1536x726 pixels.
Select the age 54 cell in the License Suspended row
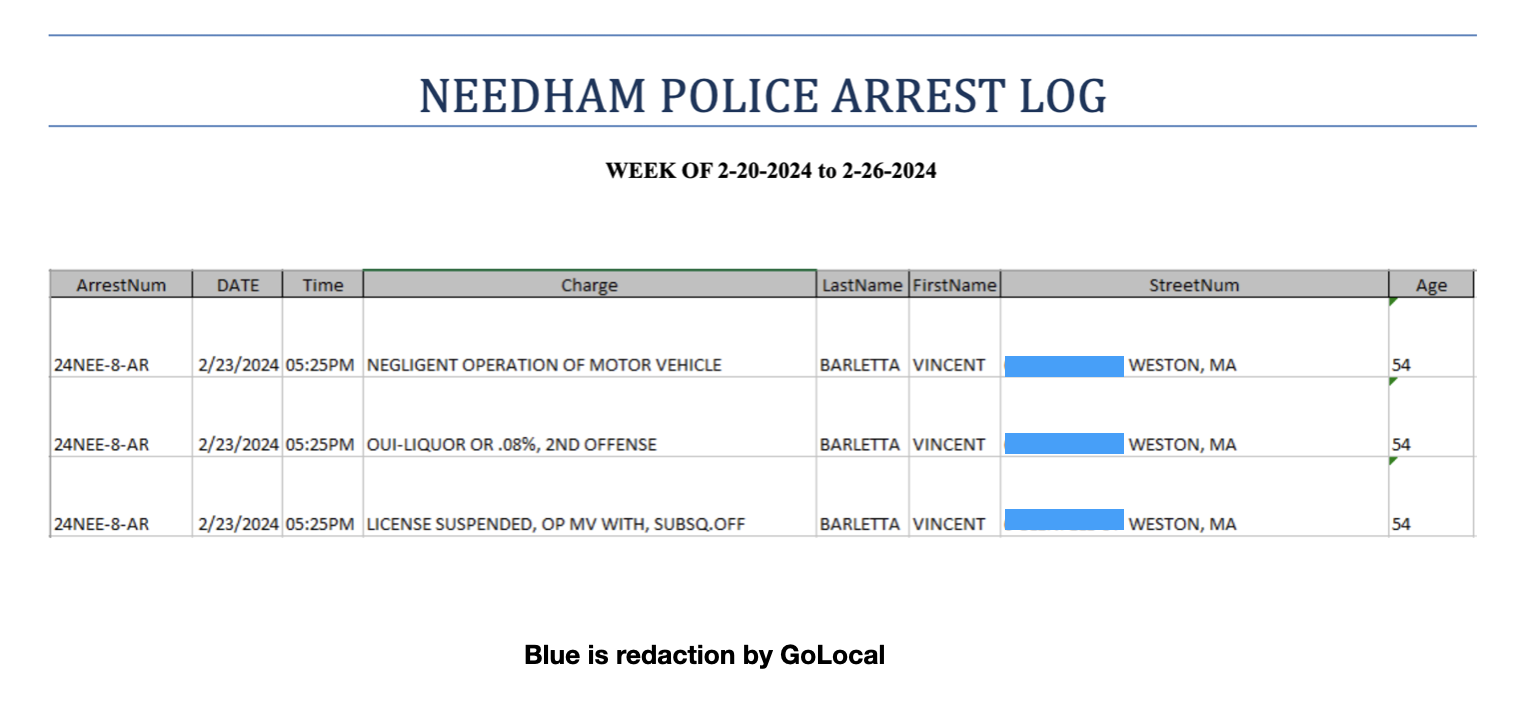[x=1401, y=524]
